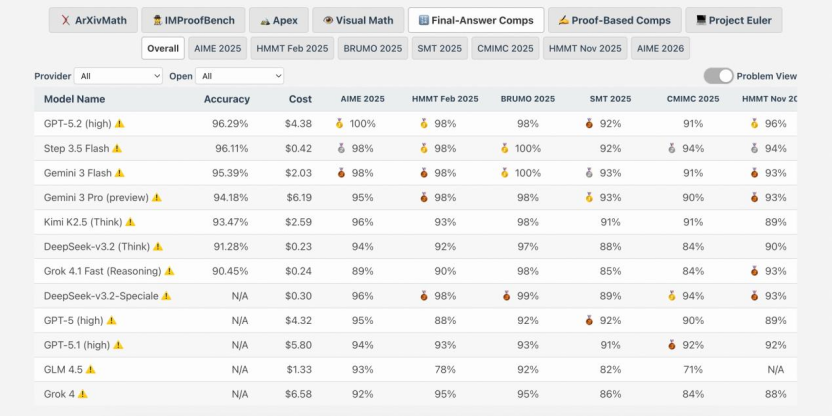This screenshot has height=416, width=832.
Task: Click warning icon beside Gemini 3 Pro (preview)
Action: (x=156, y=198)
